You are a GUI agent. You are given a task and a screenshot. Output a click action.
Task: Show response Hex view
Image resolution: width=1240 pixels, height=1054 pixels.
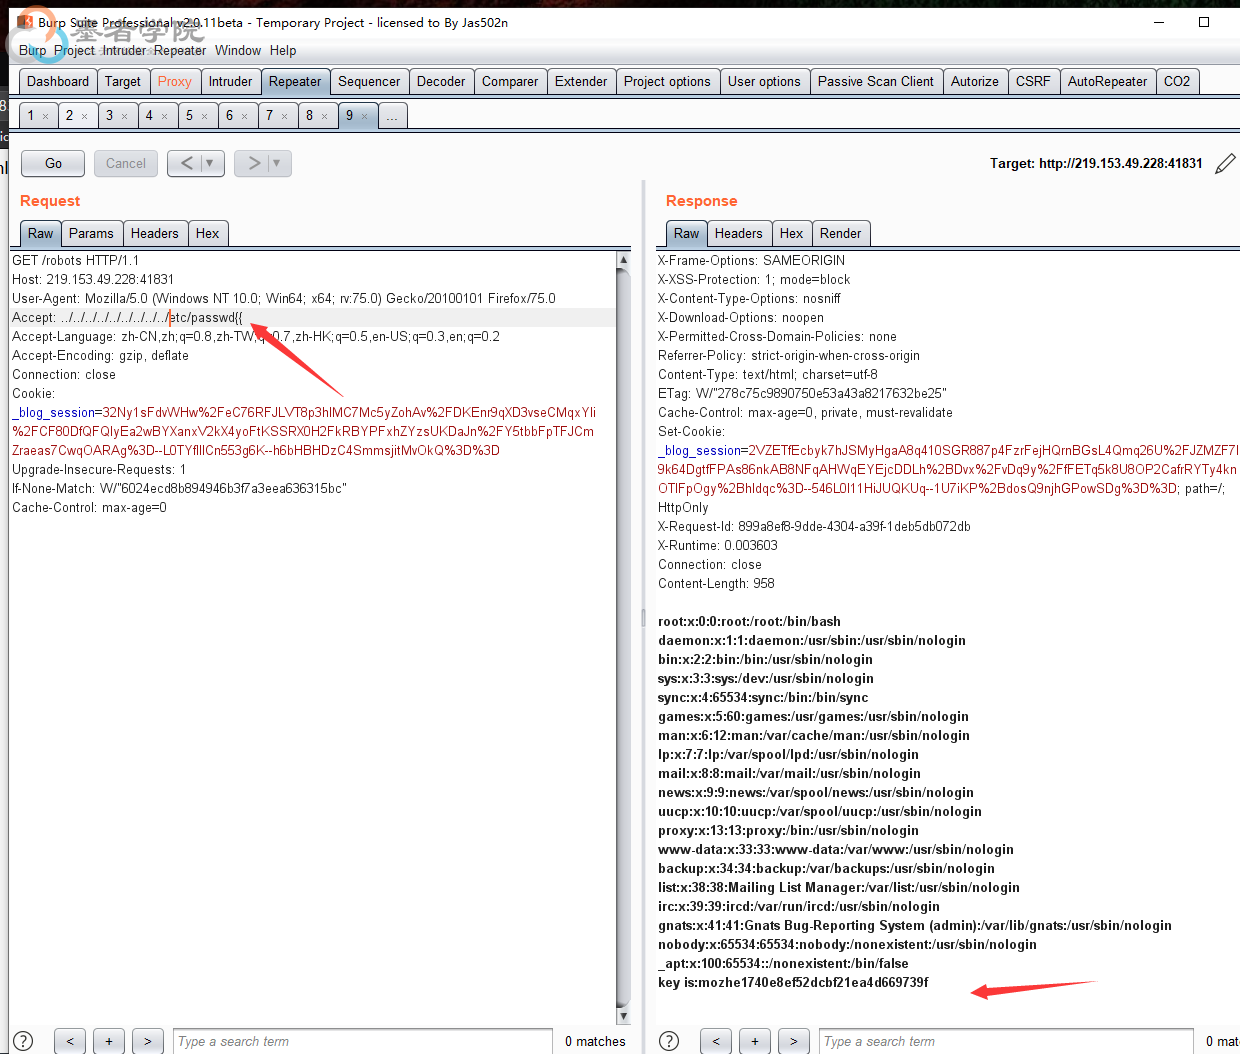(791, 234)
